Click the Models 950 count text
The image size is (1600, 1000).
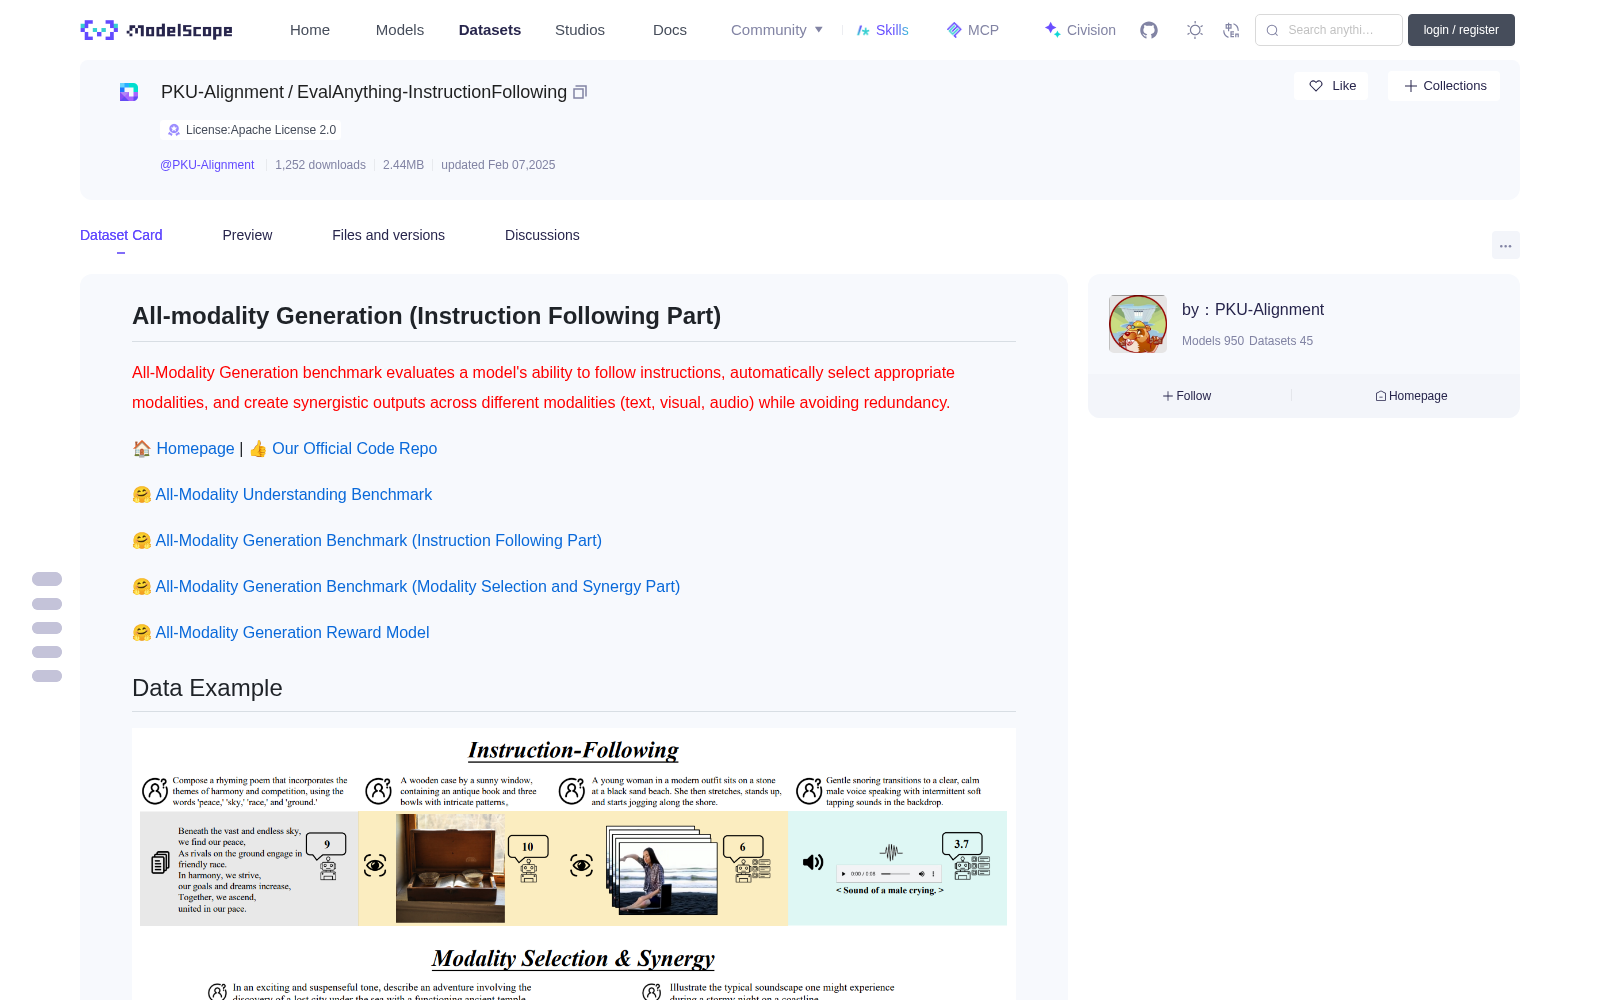(x=1213, y=341)
